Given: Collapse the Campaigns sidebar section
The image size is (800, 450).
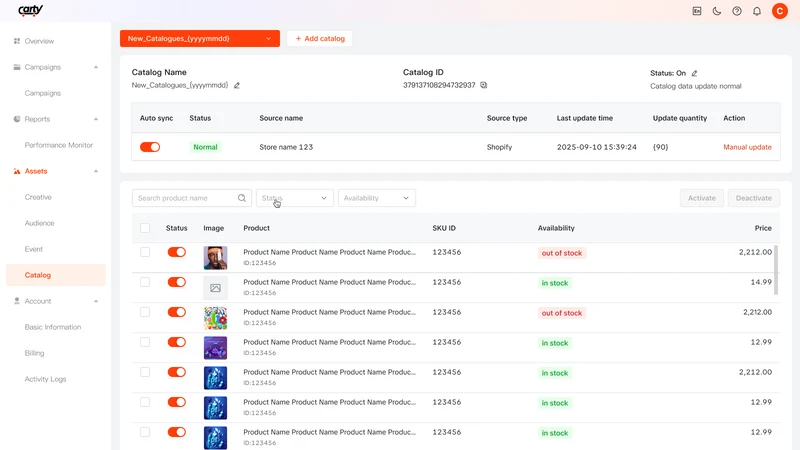Looking at the screenshot, I should (96, 67).
